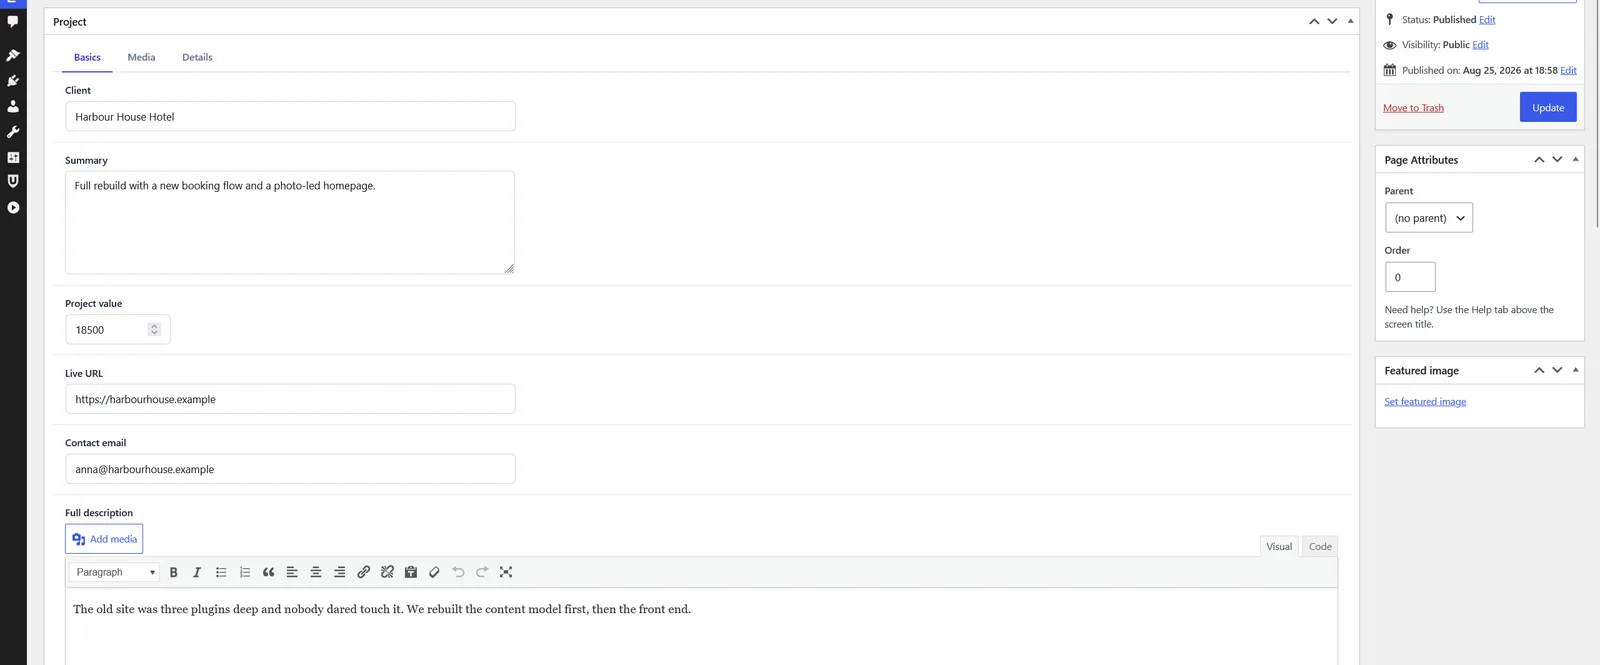The width and height of the screenshot is (1600, 665).
Task: Open the Paragraph format dropdown
Action: pos(115,572)
